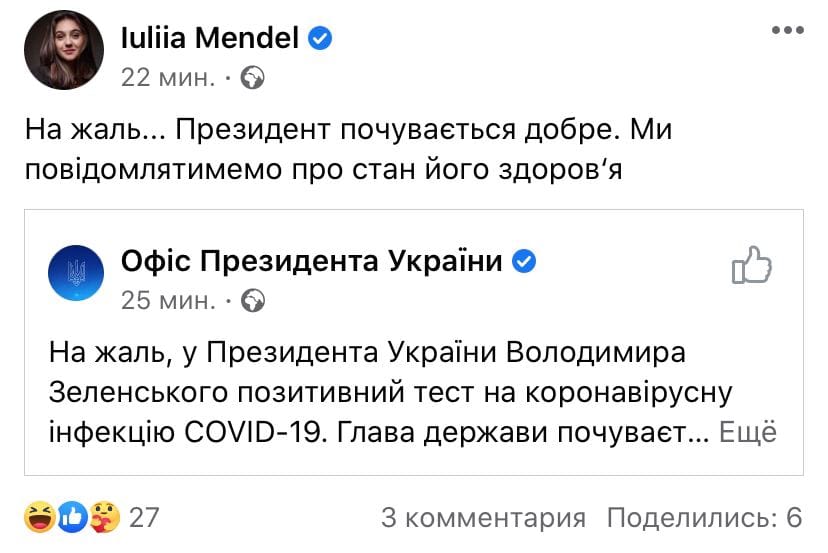This screenshot has width=828, height=553.
Task: Click the Care hug reaction emoji
Action: coord(103,517)
